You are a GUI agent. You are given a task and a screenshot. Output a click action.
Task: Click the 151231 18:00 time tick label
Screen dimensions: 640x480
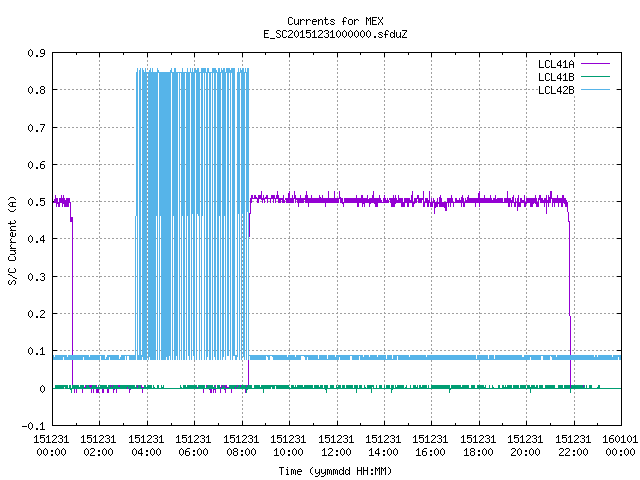[478, 445]
